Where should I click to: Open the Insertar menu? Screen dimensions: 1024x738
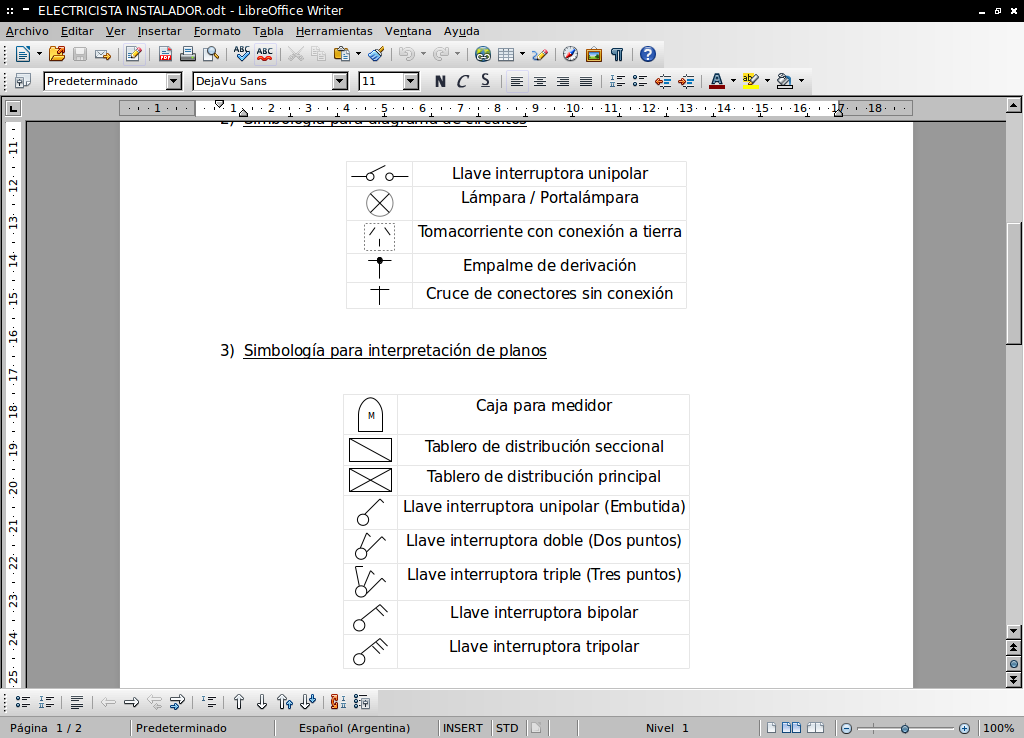coord(159,31)
